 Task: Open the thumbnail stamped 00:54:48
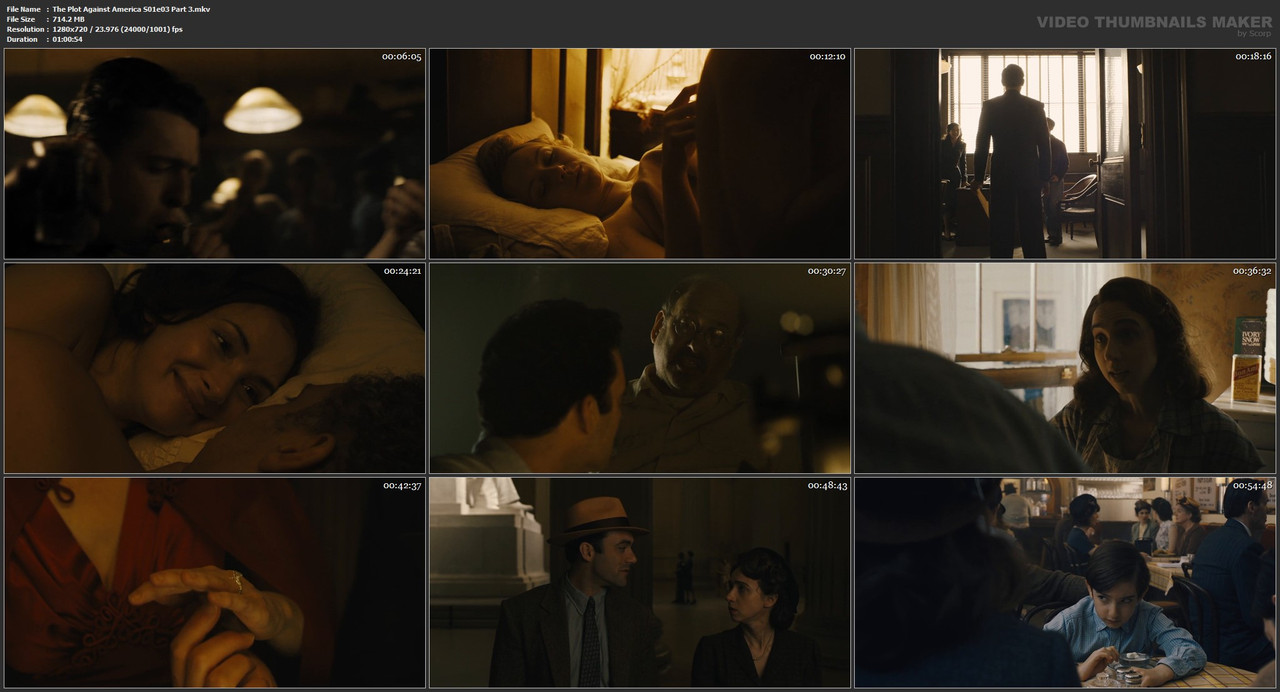tap(1065, 582)
